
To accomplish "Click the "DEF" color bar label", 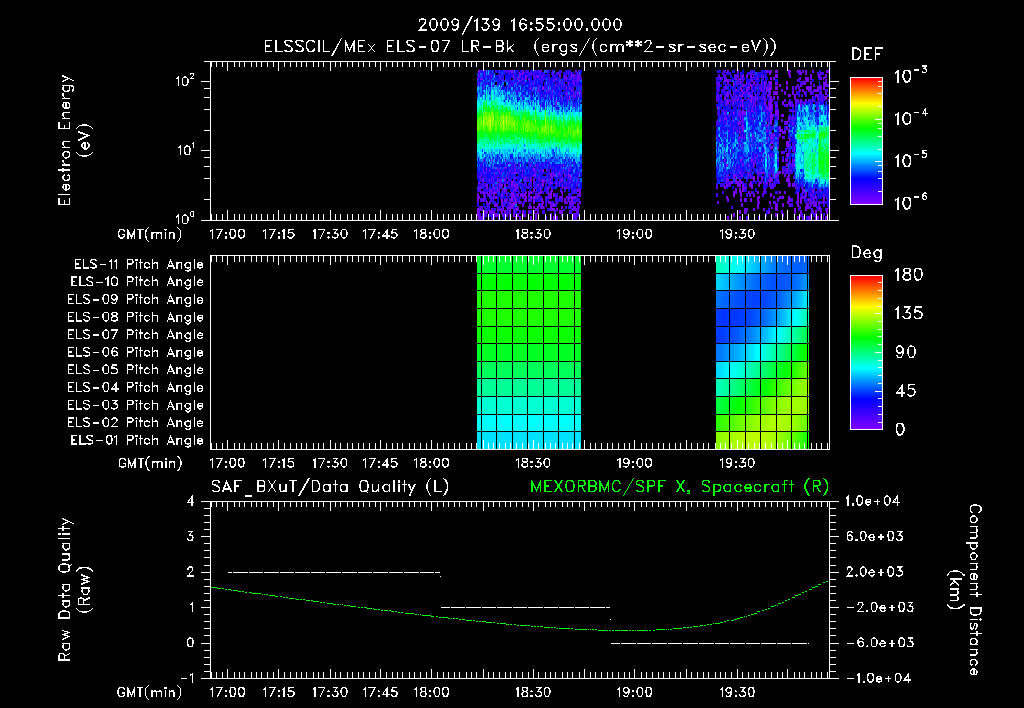I will click(867, 55).
